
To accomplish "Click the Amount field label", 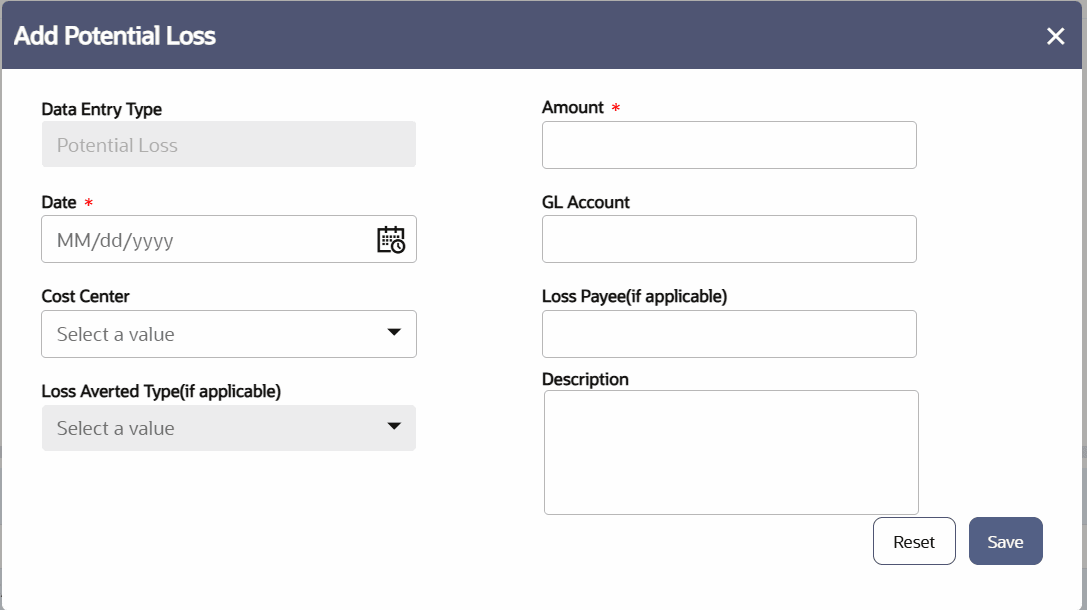I will click(x=573, y=107).
